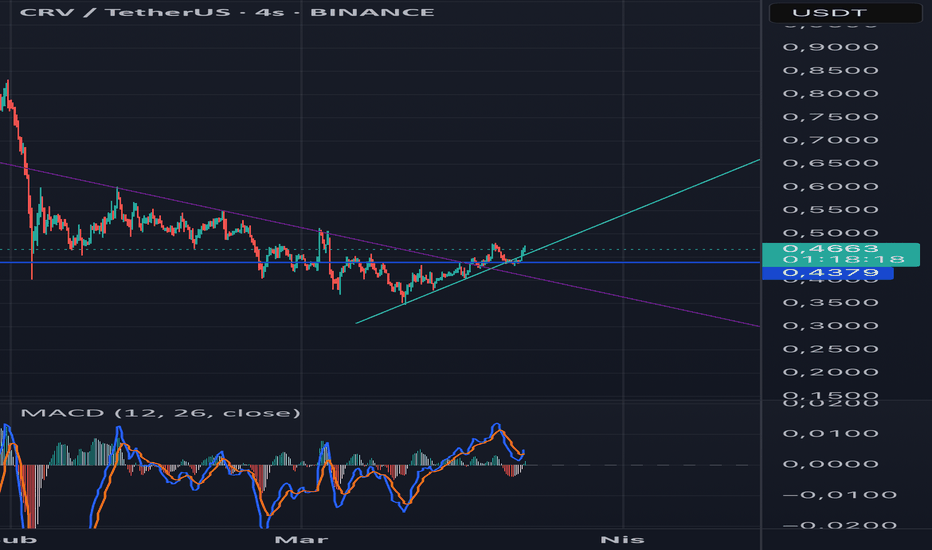The image size is (932, 550).
Task: Open the USDT currency selector
Action: click(845, 12)
